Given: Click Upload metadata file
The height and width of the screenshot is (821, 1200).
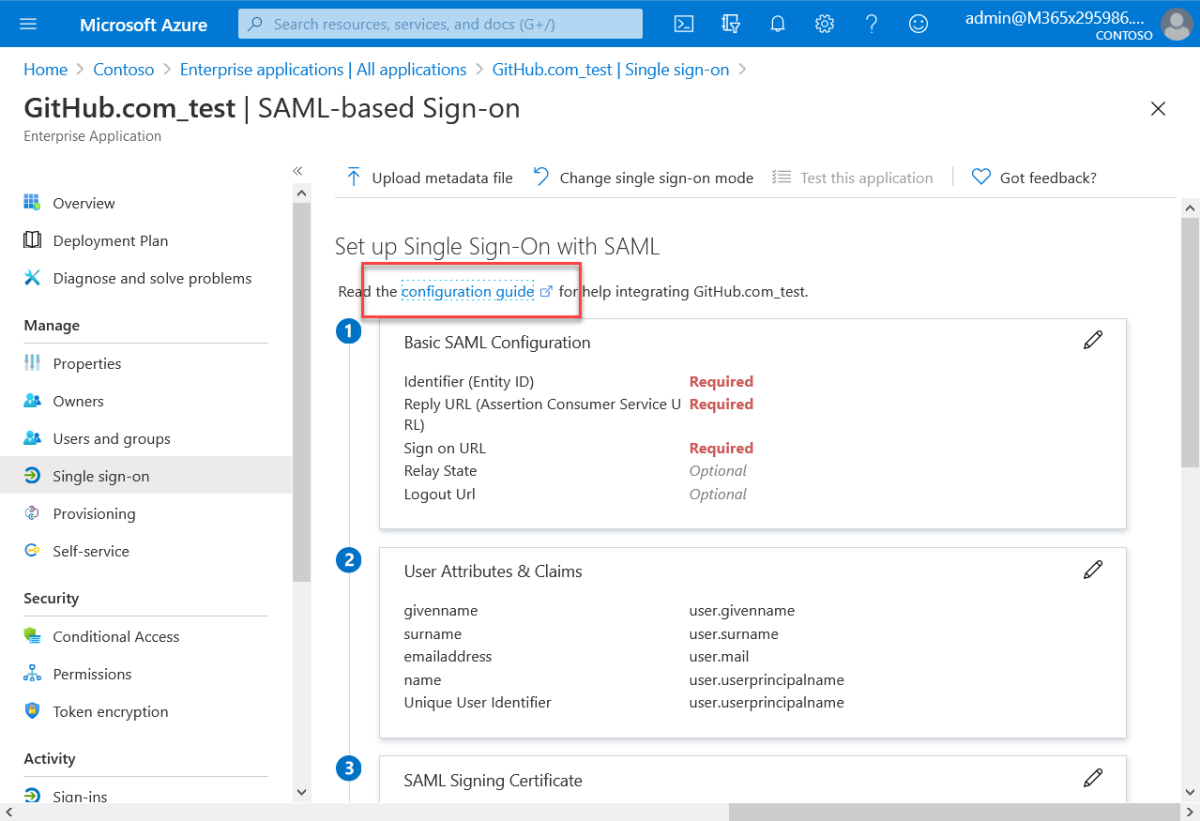Looking at the screenshot, I should coord(429,178).
